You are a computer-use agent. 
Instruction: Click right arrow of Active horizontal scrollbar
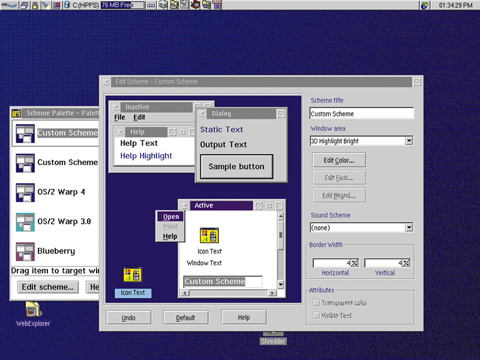273,293
